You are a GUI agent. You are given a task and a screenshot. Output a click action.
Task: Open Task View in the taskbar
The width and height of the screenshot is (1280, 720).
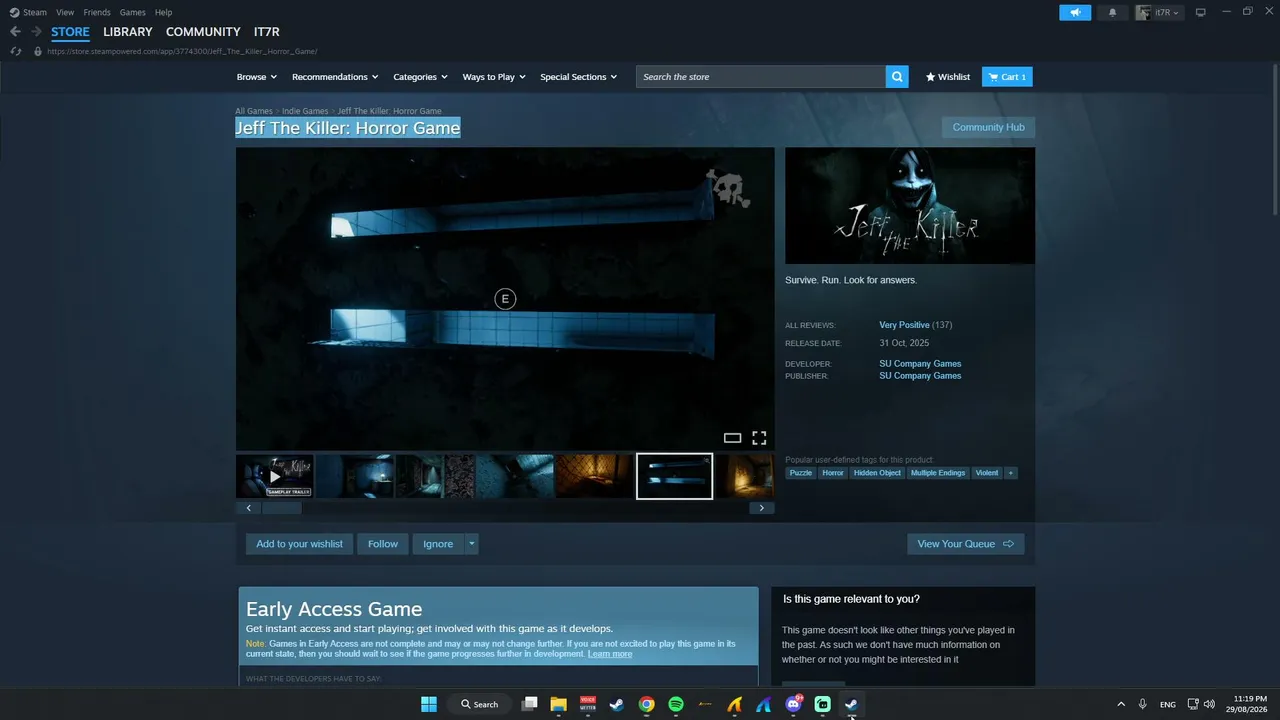tap(530, 704)
